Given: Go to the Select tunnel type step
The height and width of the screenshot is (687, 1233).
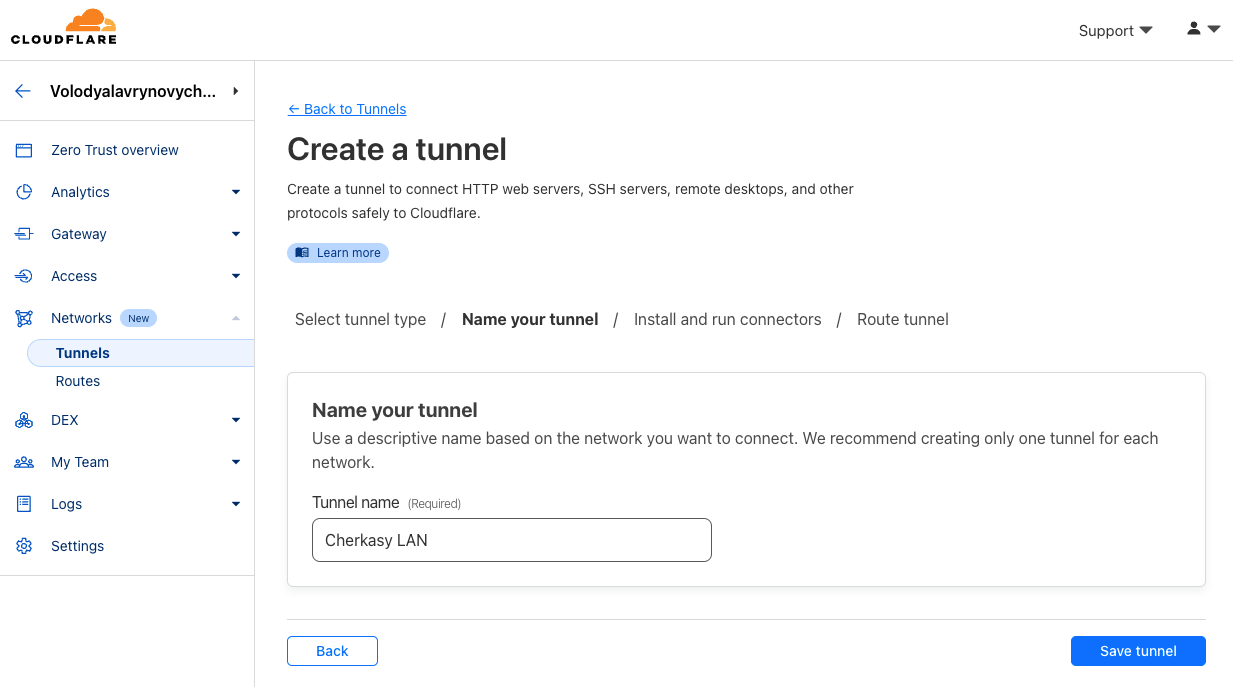Looking at the screenshot, I should [x=360, y=320].
